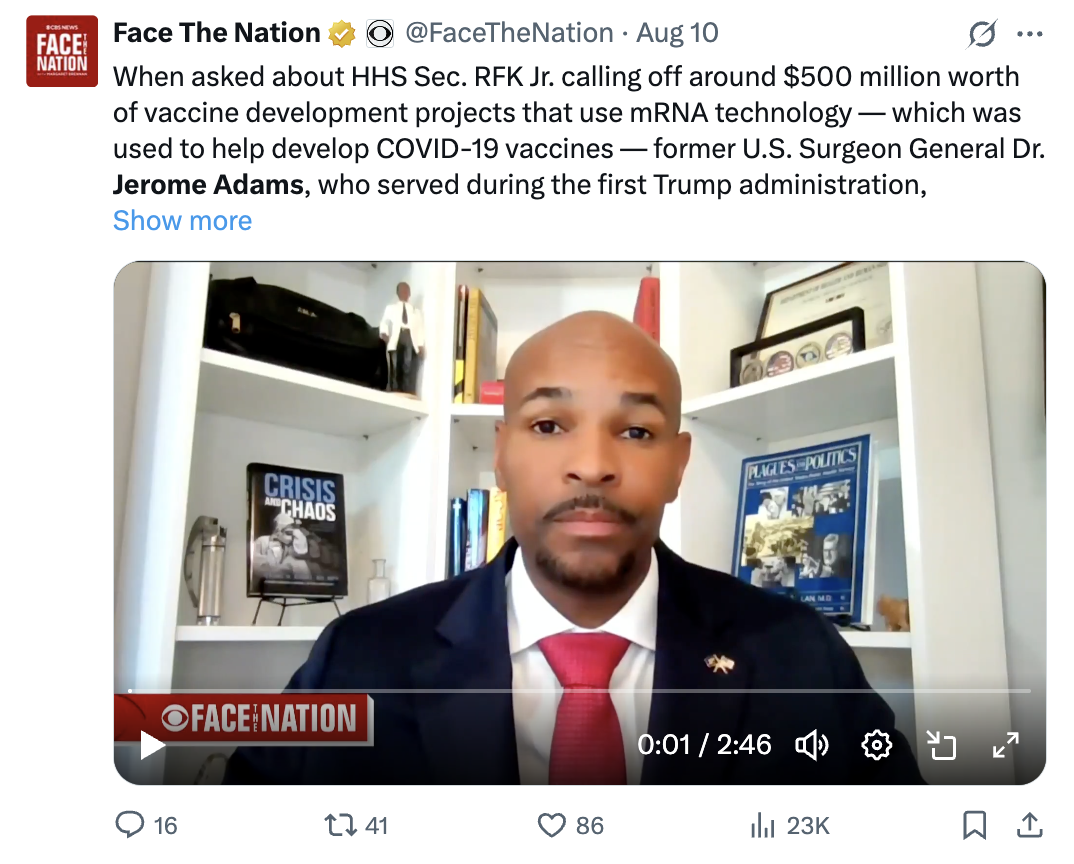
Task: Open Face The Nation profile avatar
Action: coord(61,52)
